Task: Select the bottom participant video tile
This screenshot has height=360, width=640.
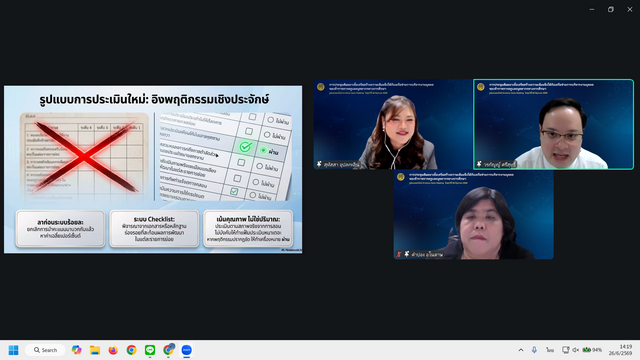Action: click(x=473, y=215)
